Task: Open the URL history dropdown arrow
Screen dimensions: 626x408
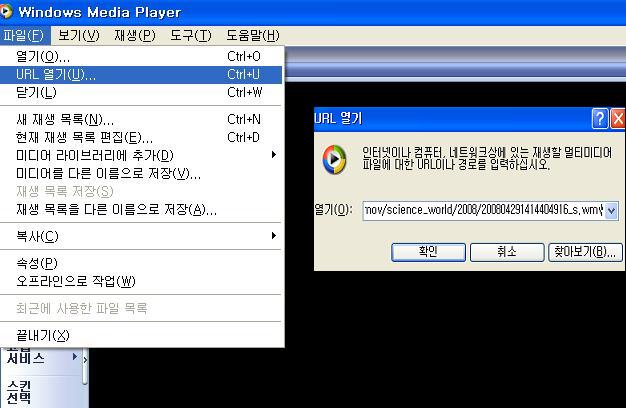Action: click(x=611, y=210)
